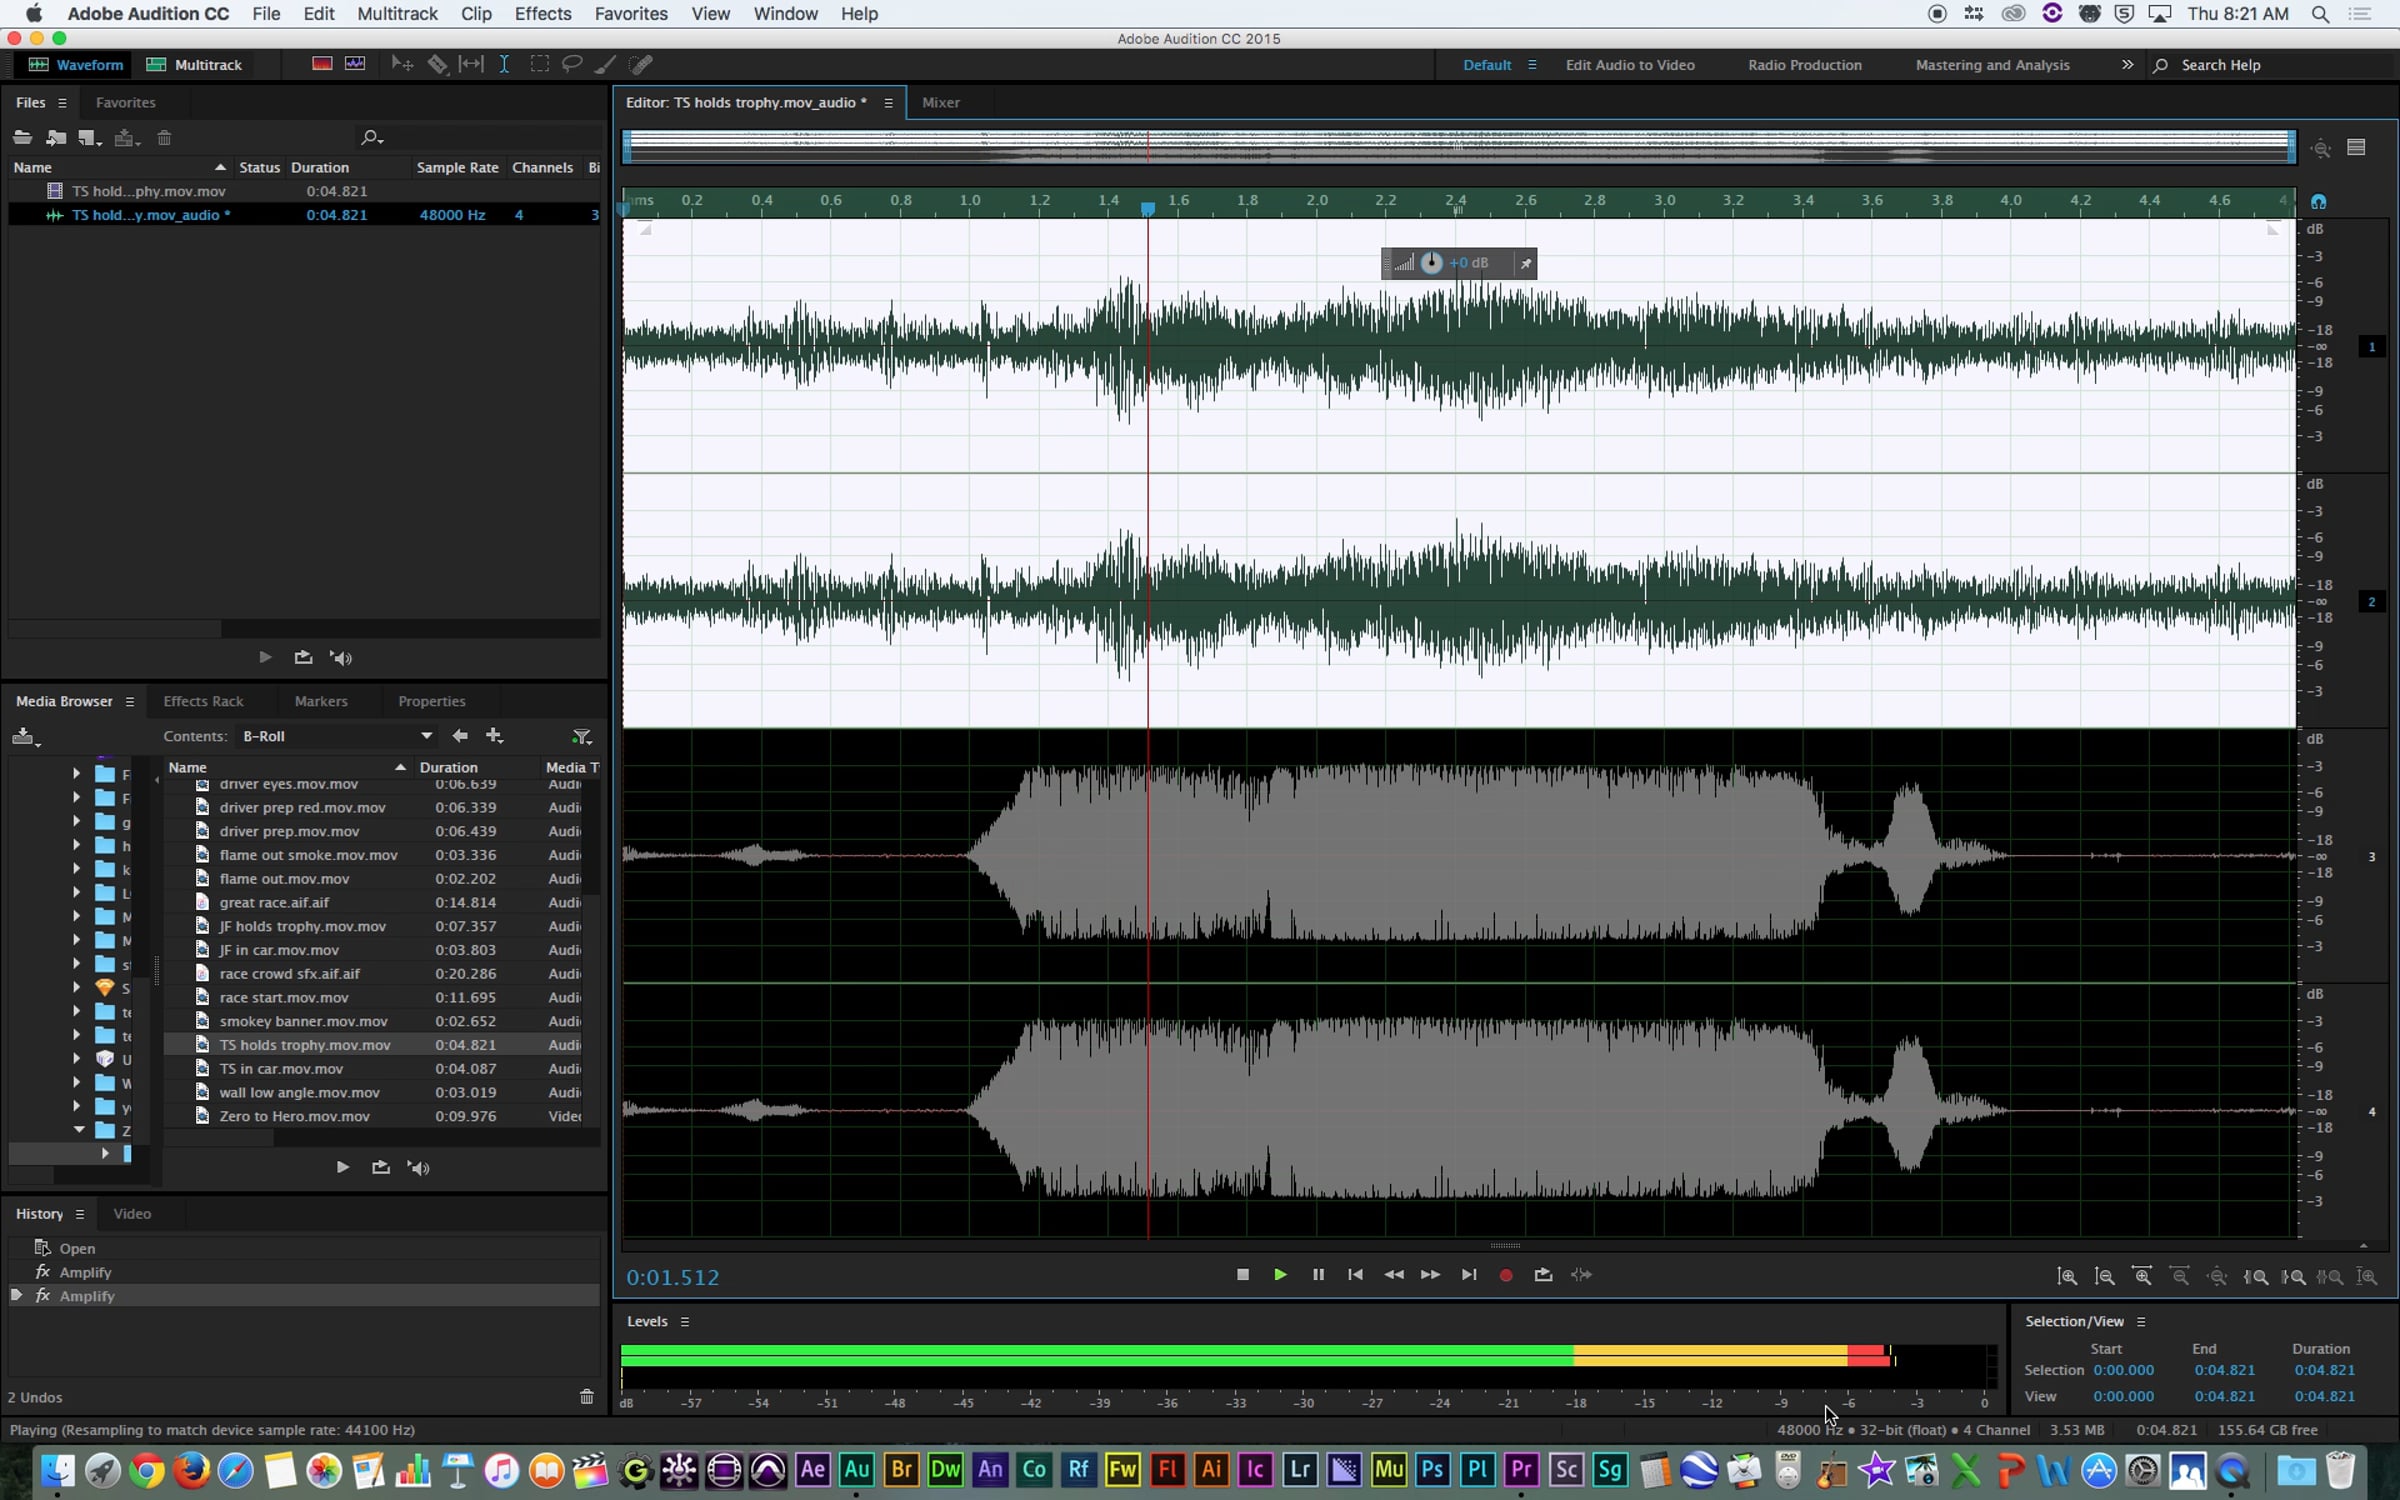The width and height of the screenshot is (2400, 1500).
Task: Switch to the Effects Rack tab
Action: point(203,701)
